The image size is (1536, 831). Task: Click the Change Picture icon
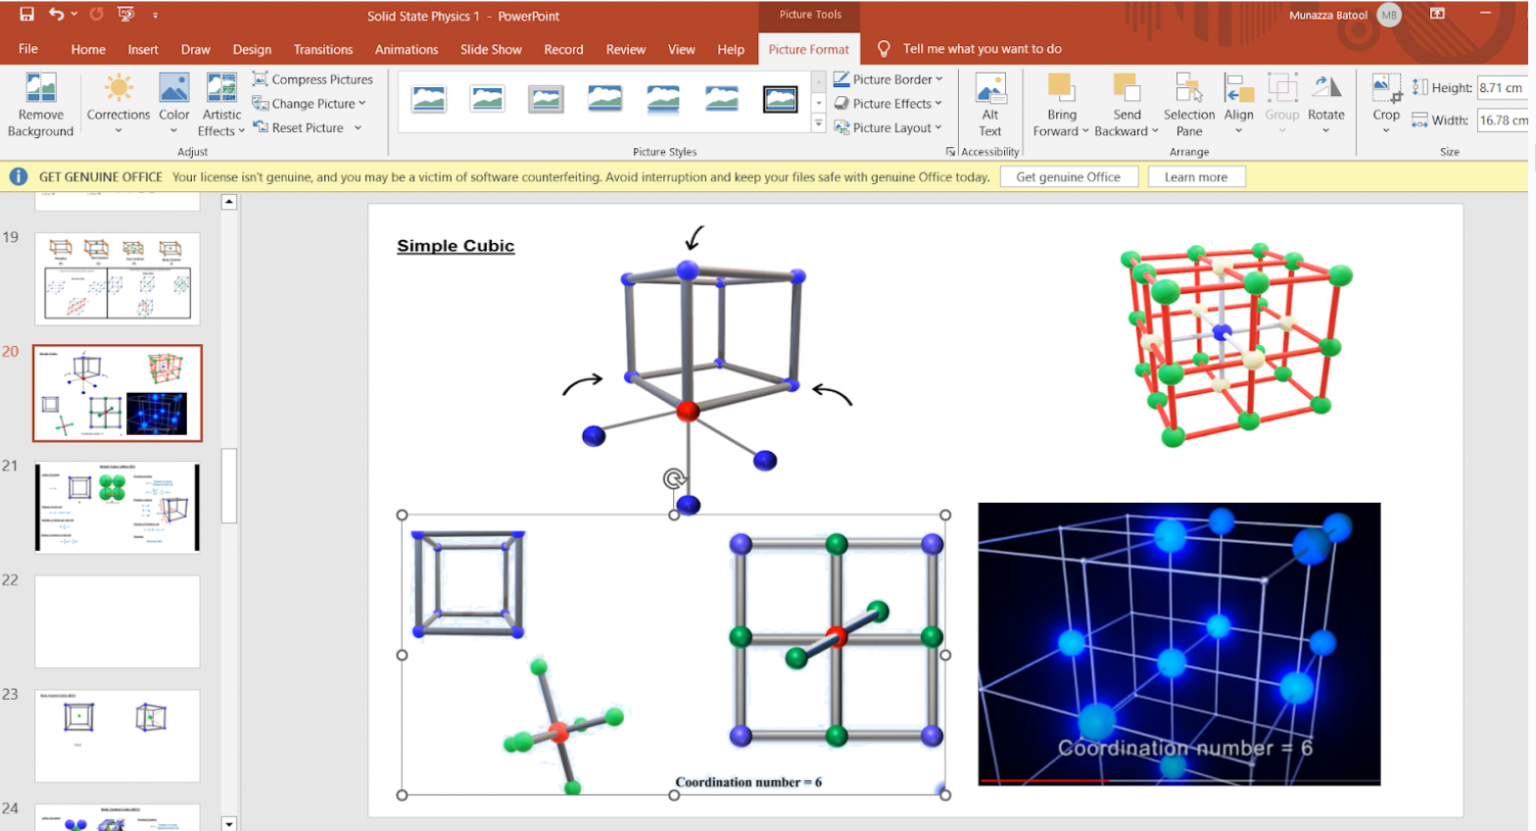point(261,103)
